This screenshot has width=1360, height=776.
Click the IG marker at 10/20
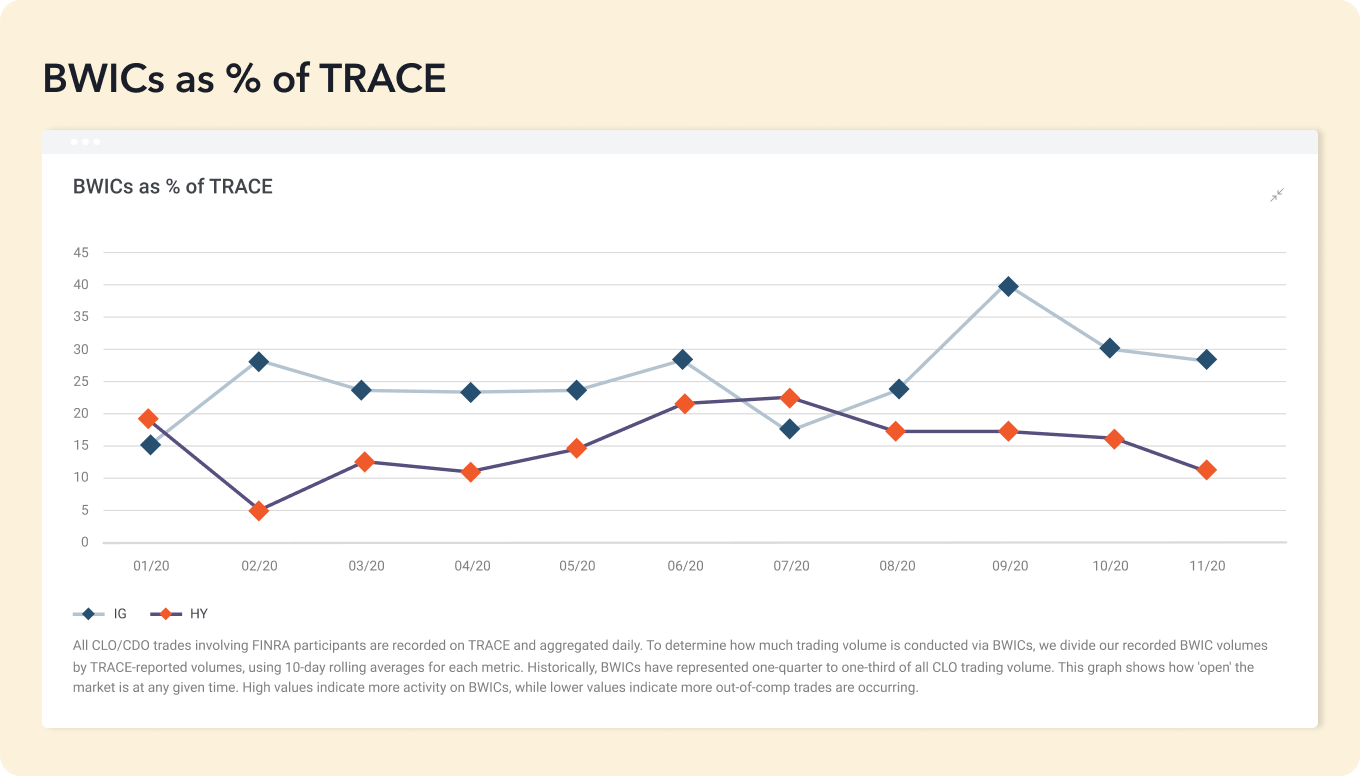coord(1109,348)
